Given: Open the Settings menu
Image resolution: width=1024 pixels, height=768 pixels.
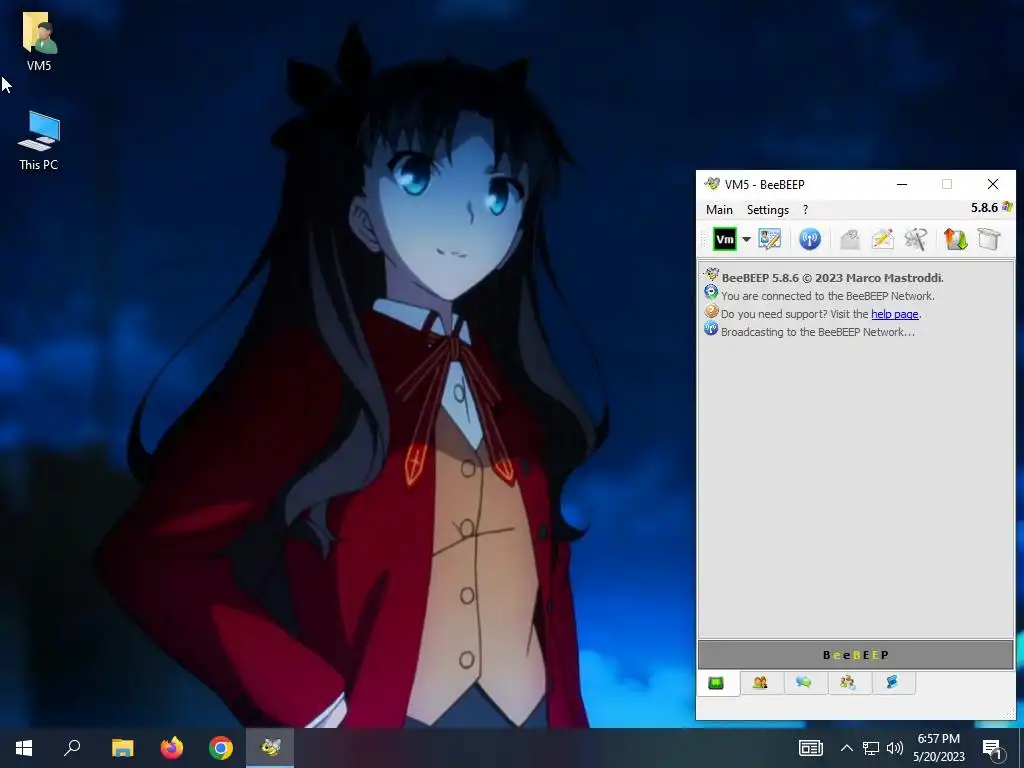Looking at the screenshot, I should (767, 210).
